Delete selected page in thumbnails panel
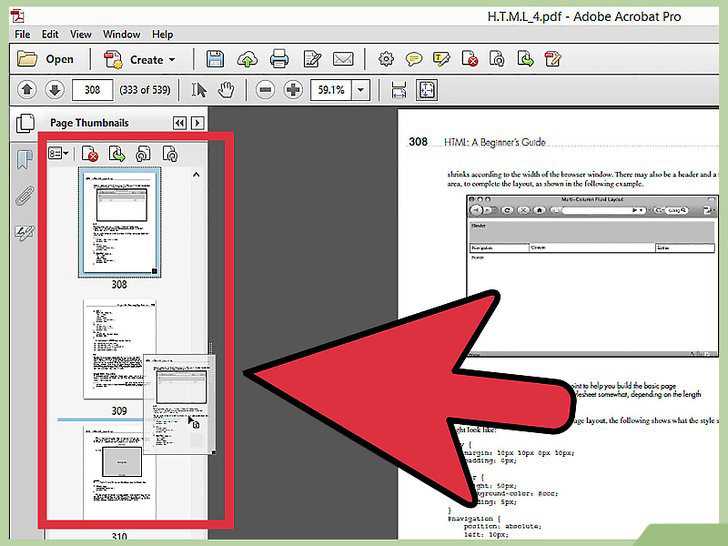This screenshot has height=546, width=728. point(90,154)
